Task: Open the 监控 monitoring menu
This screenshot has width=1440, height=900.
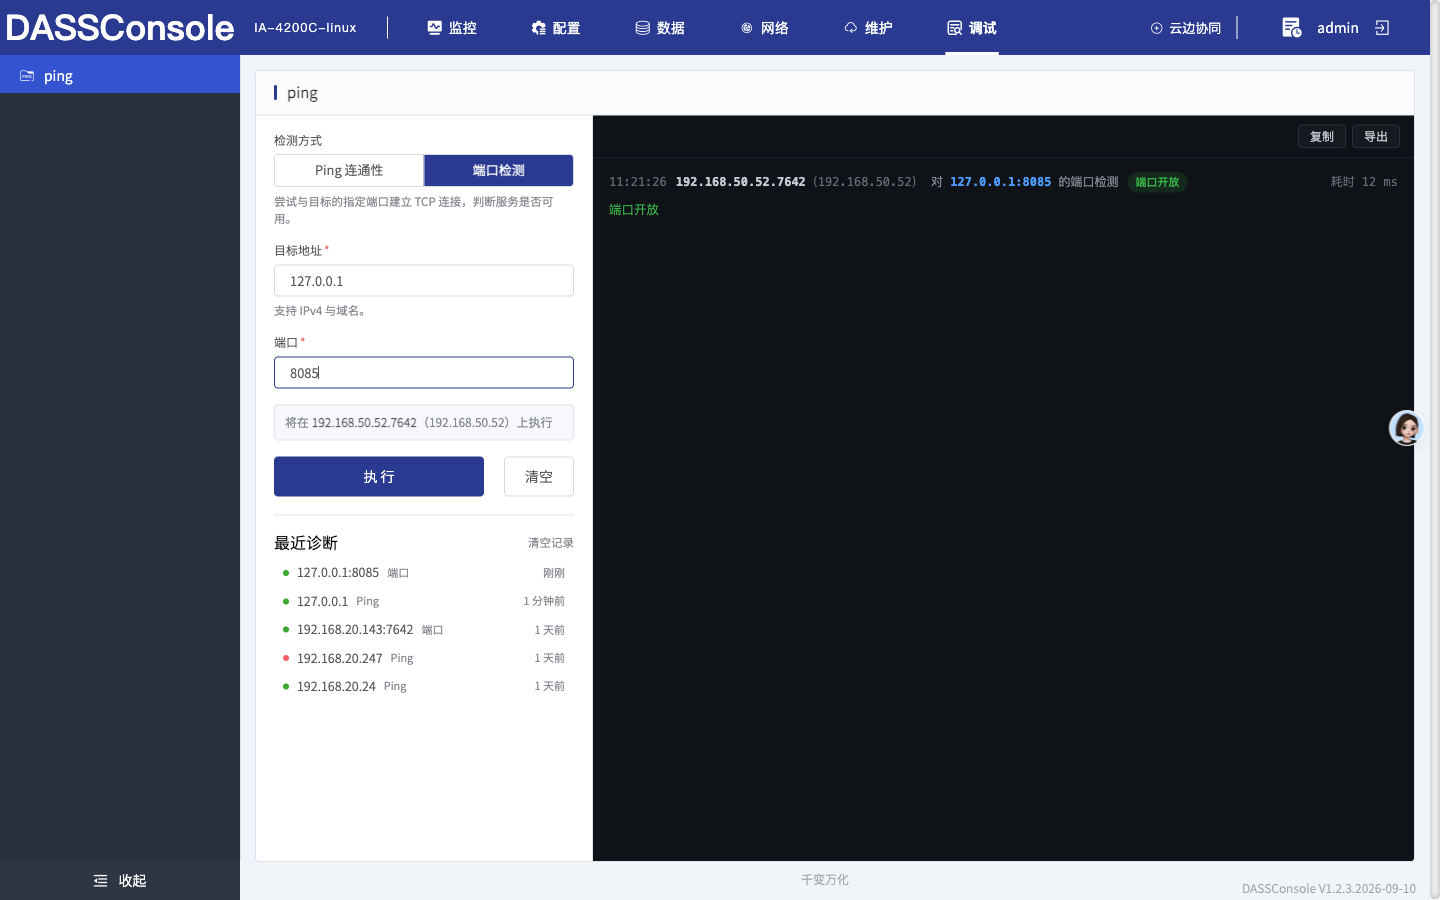Action: (452, 28)
